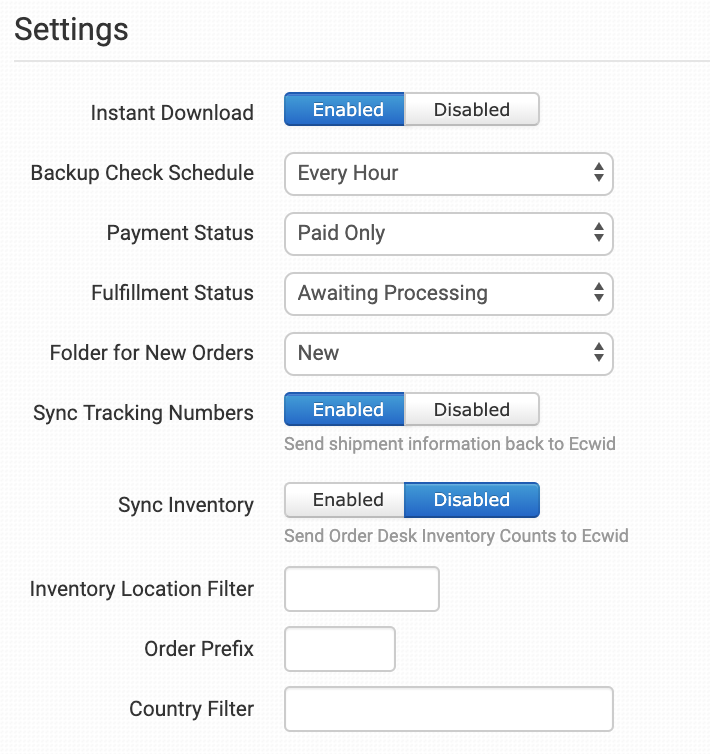
Task: Click the Instant Download label text
Action: coord(172,113)
